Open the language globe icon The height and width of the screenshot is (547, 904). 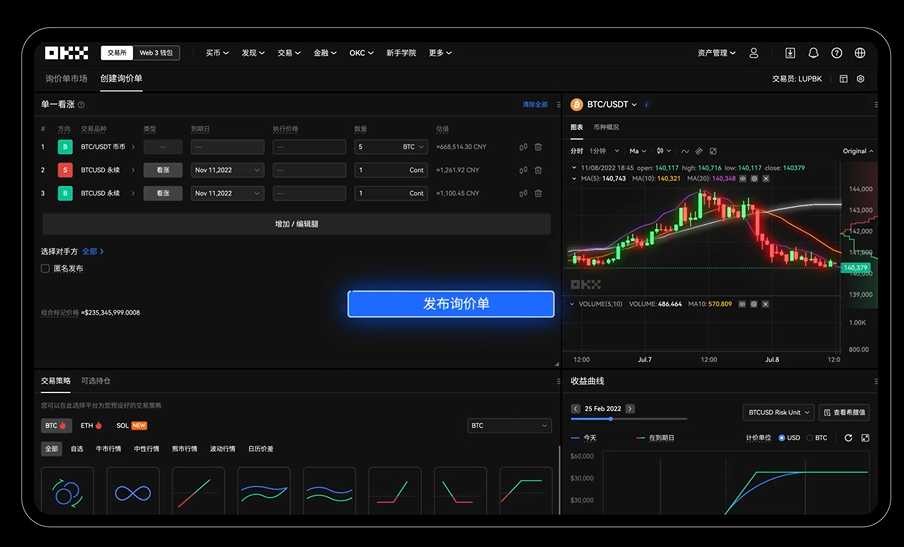[x=860, y=53]
